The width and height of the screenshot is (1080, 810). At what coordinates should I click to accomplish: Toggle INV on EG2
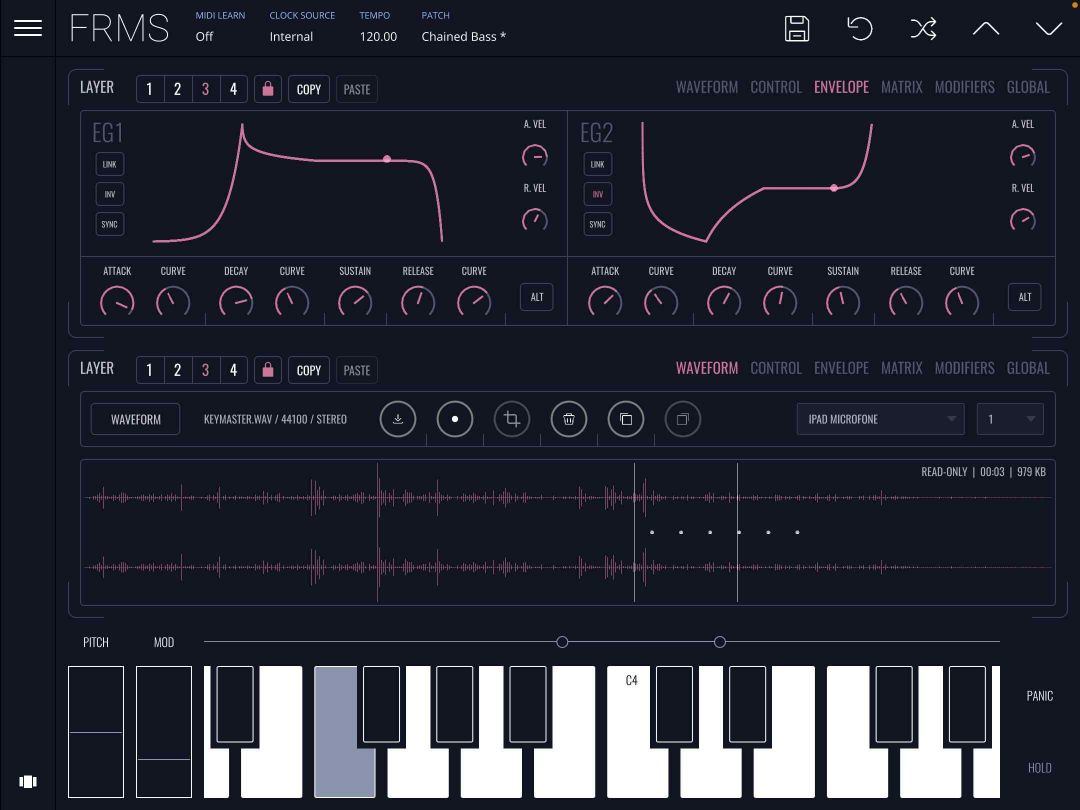point(597,194)
